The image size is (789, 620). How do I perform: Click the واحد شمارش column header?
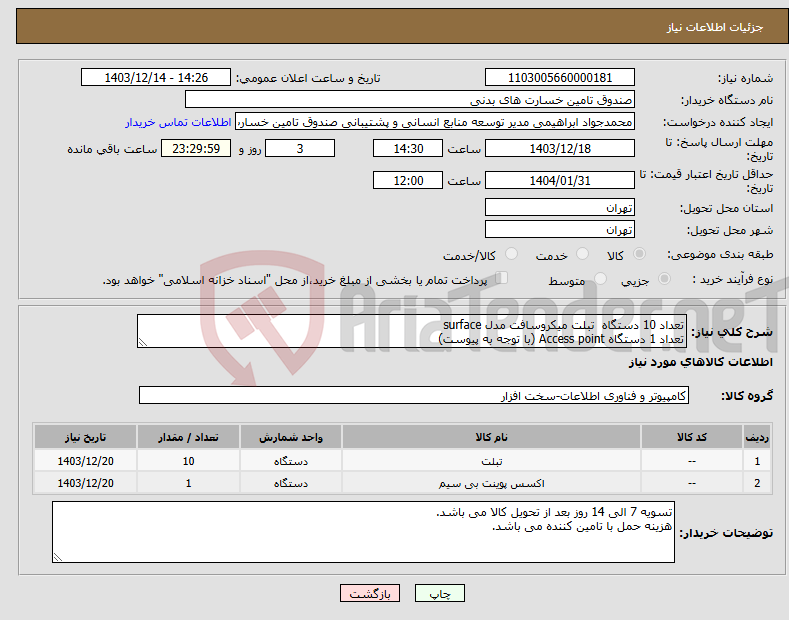[x=291, y=437]
